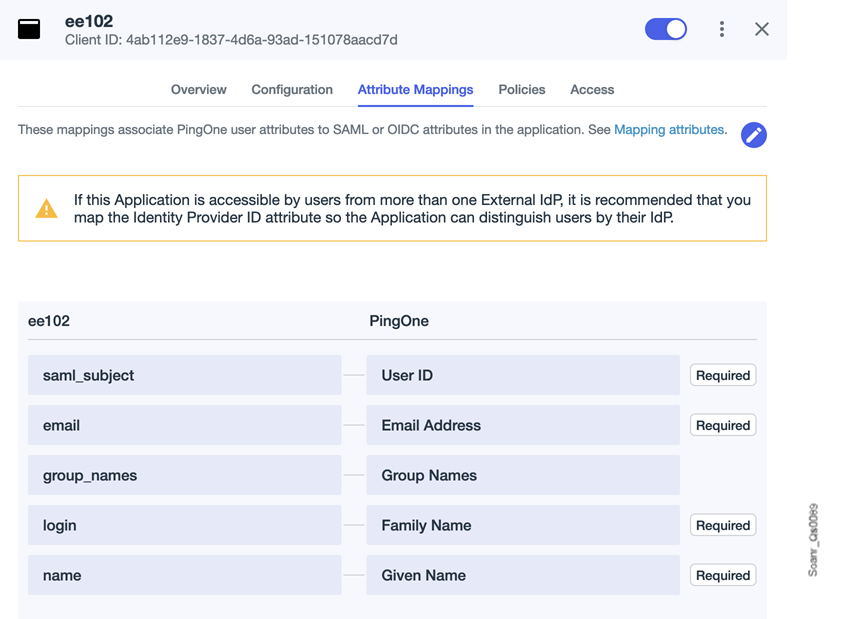Viewport: 842px width, 619px height.
Task: Switch to the Overview tab
Action: pos(198,90)
